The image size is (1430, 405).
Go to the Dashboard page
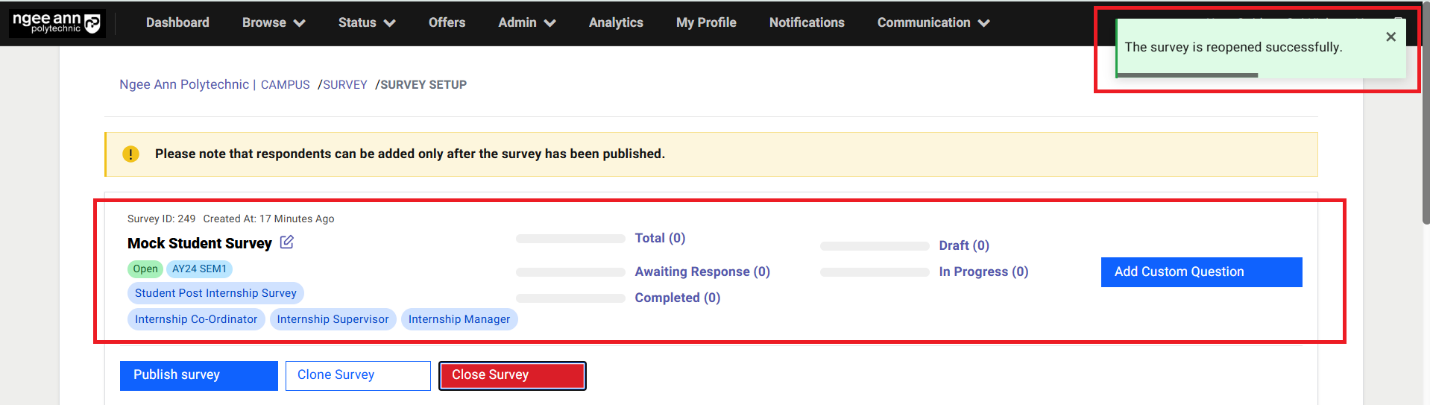(x=177, y=23)
